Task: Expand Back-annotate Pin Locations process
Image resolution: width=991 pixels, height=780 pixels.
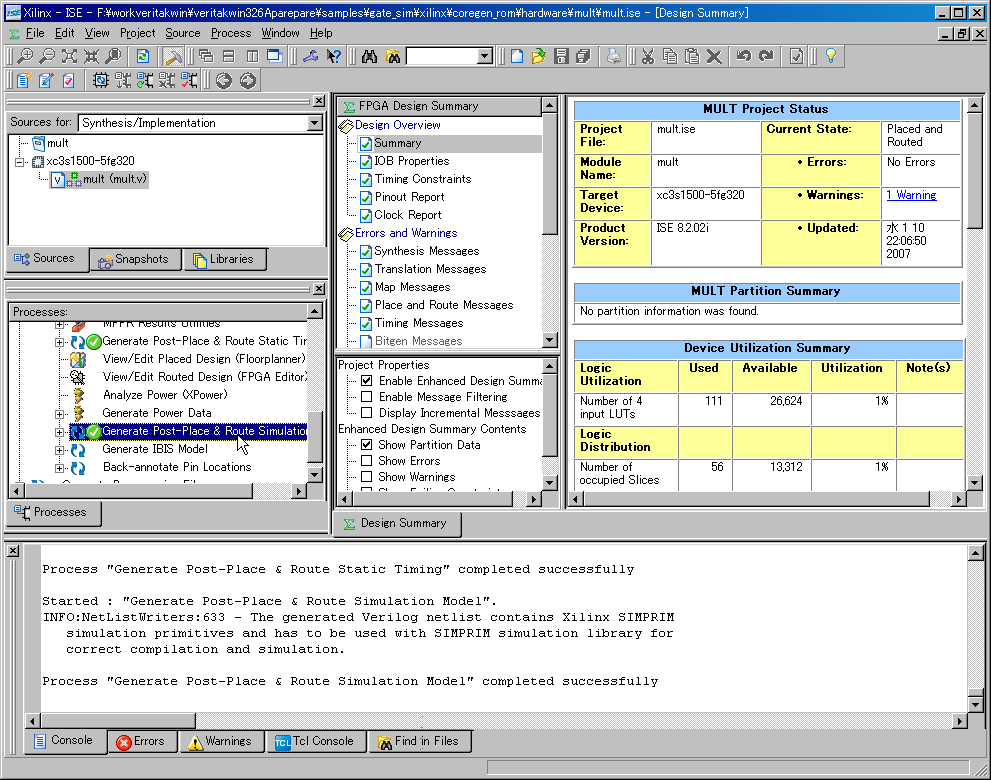Action: click(x=59, y=468)
